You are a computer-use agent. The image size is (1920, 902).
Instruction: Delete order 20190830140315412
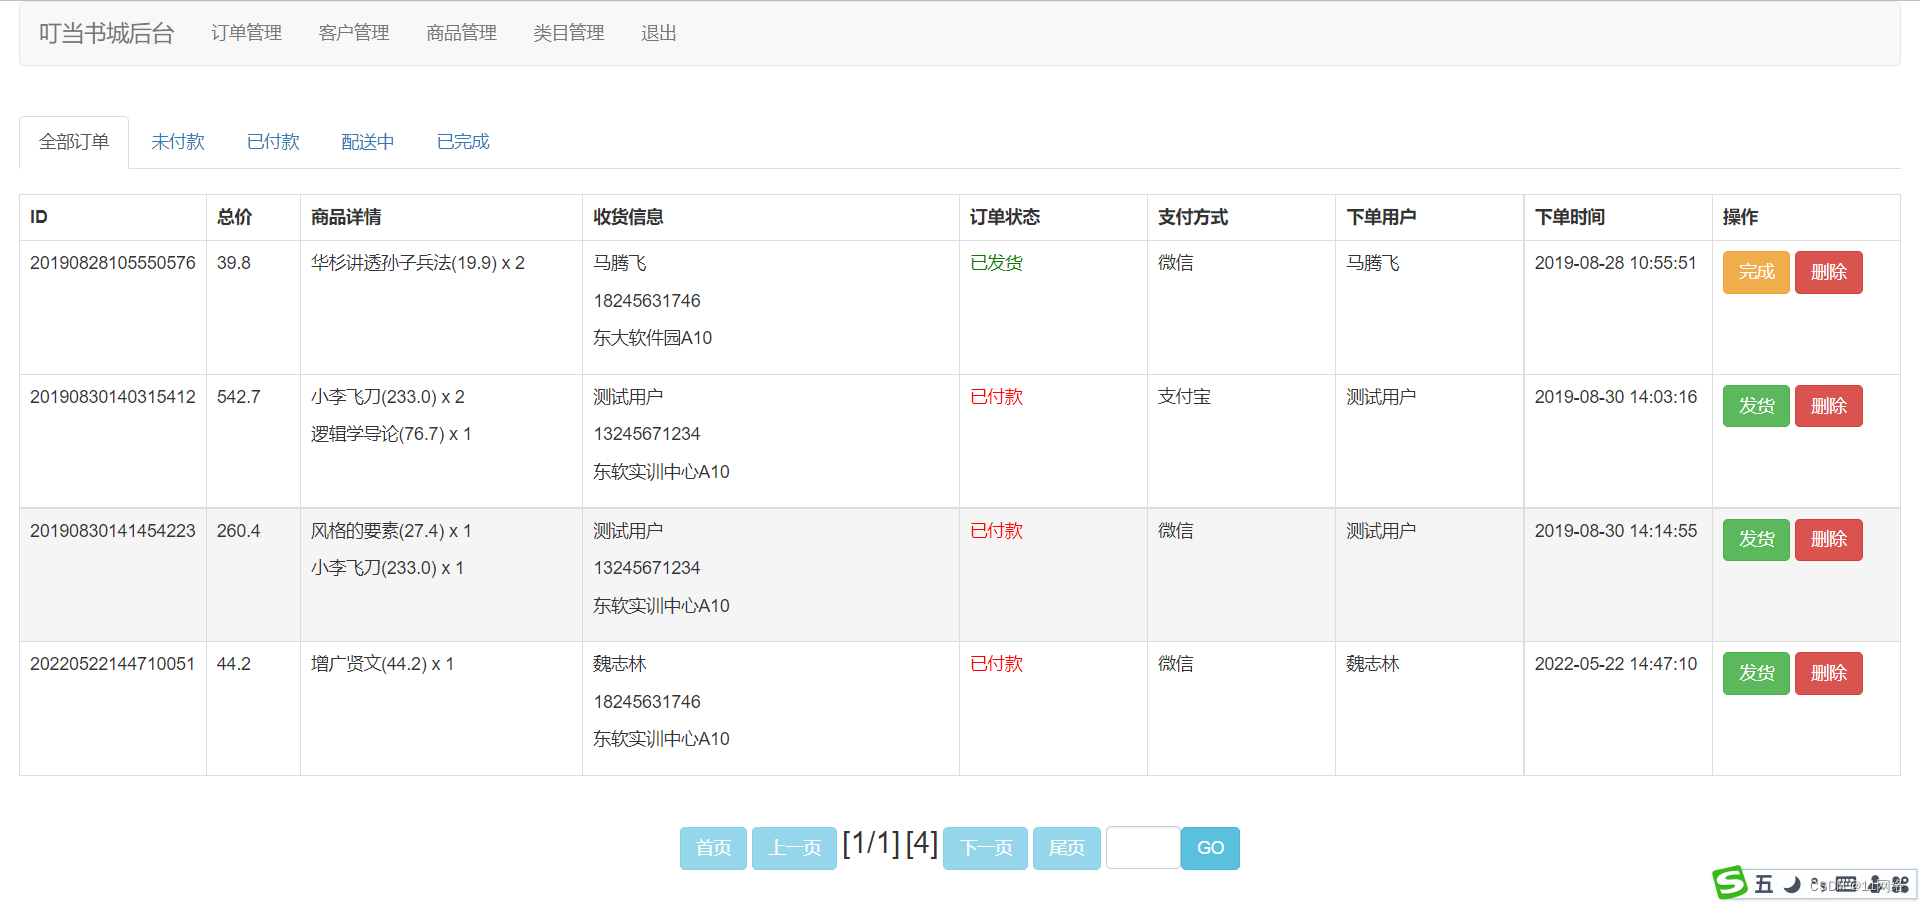pyautogui.click(x=1828, y=406)
